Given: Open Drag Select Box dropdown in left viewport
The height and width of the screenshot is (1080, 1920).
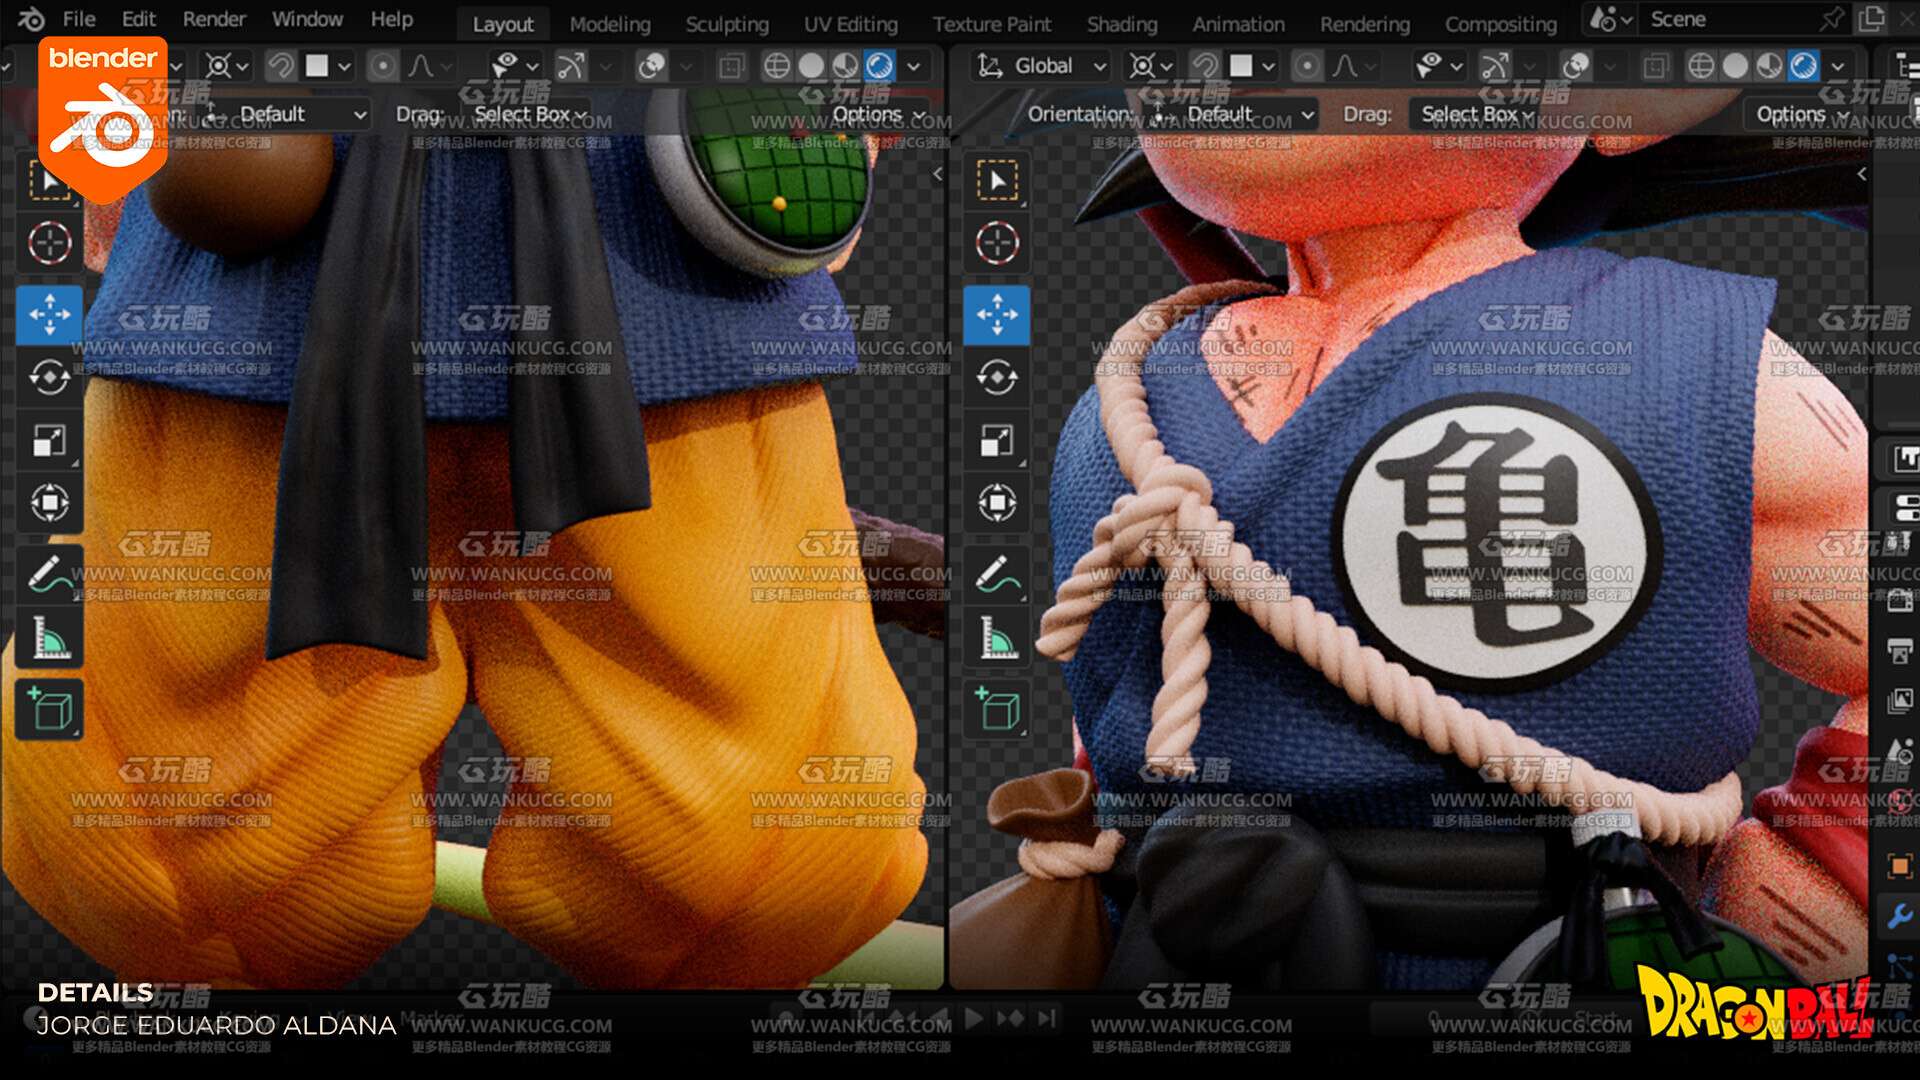Looking at the screenshot, I should (x=528, y=114).
